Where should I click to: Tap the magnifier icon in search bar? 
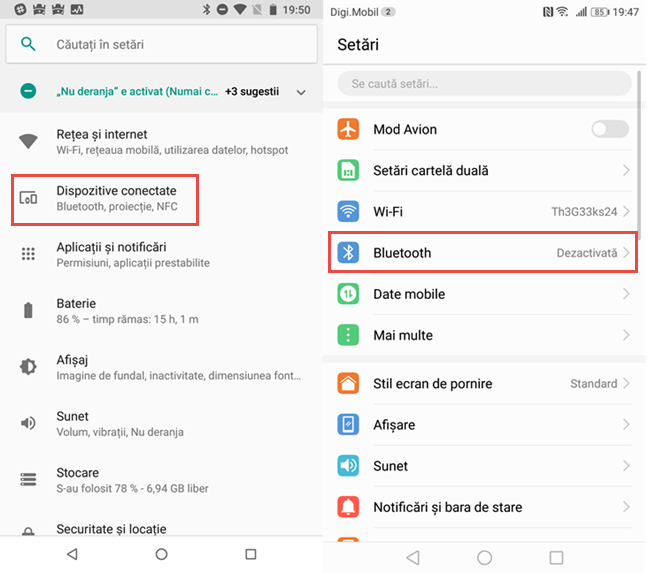tap(28, 44)
